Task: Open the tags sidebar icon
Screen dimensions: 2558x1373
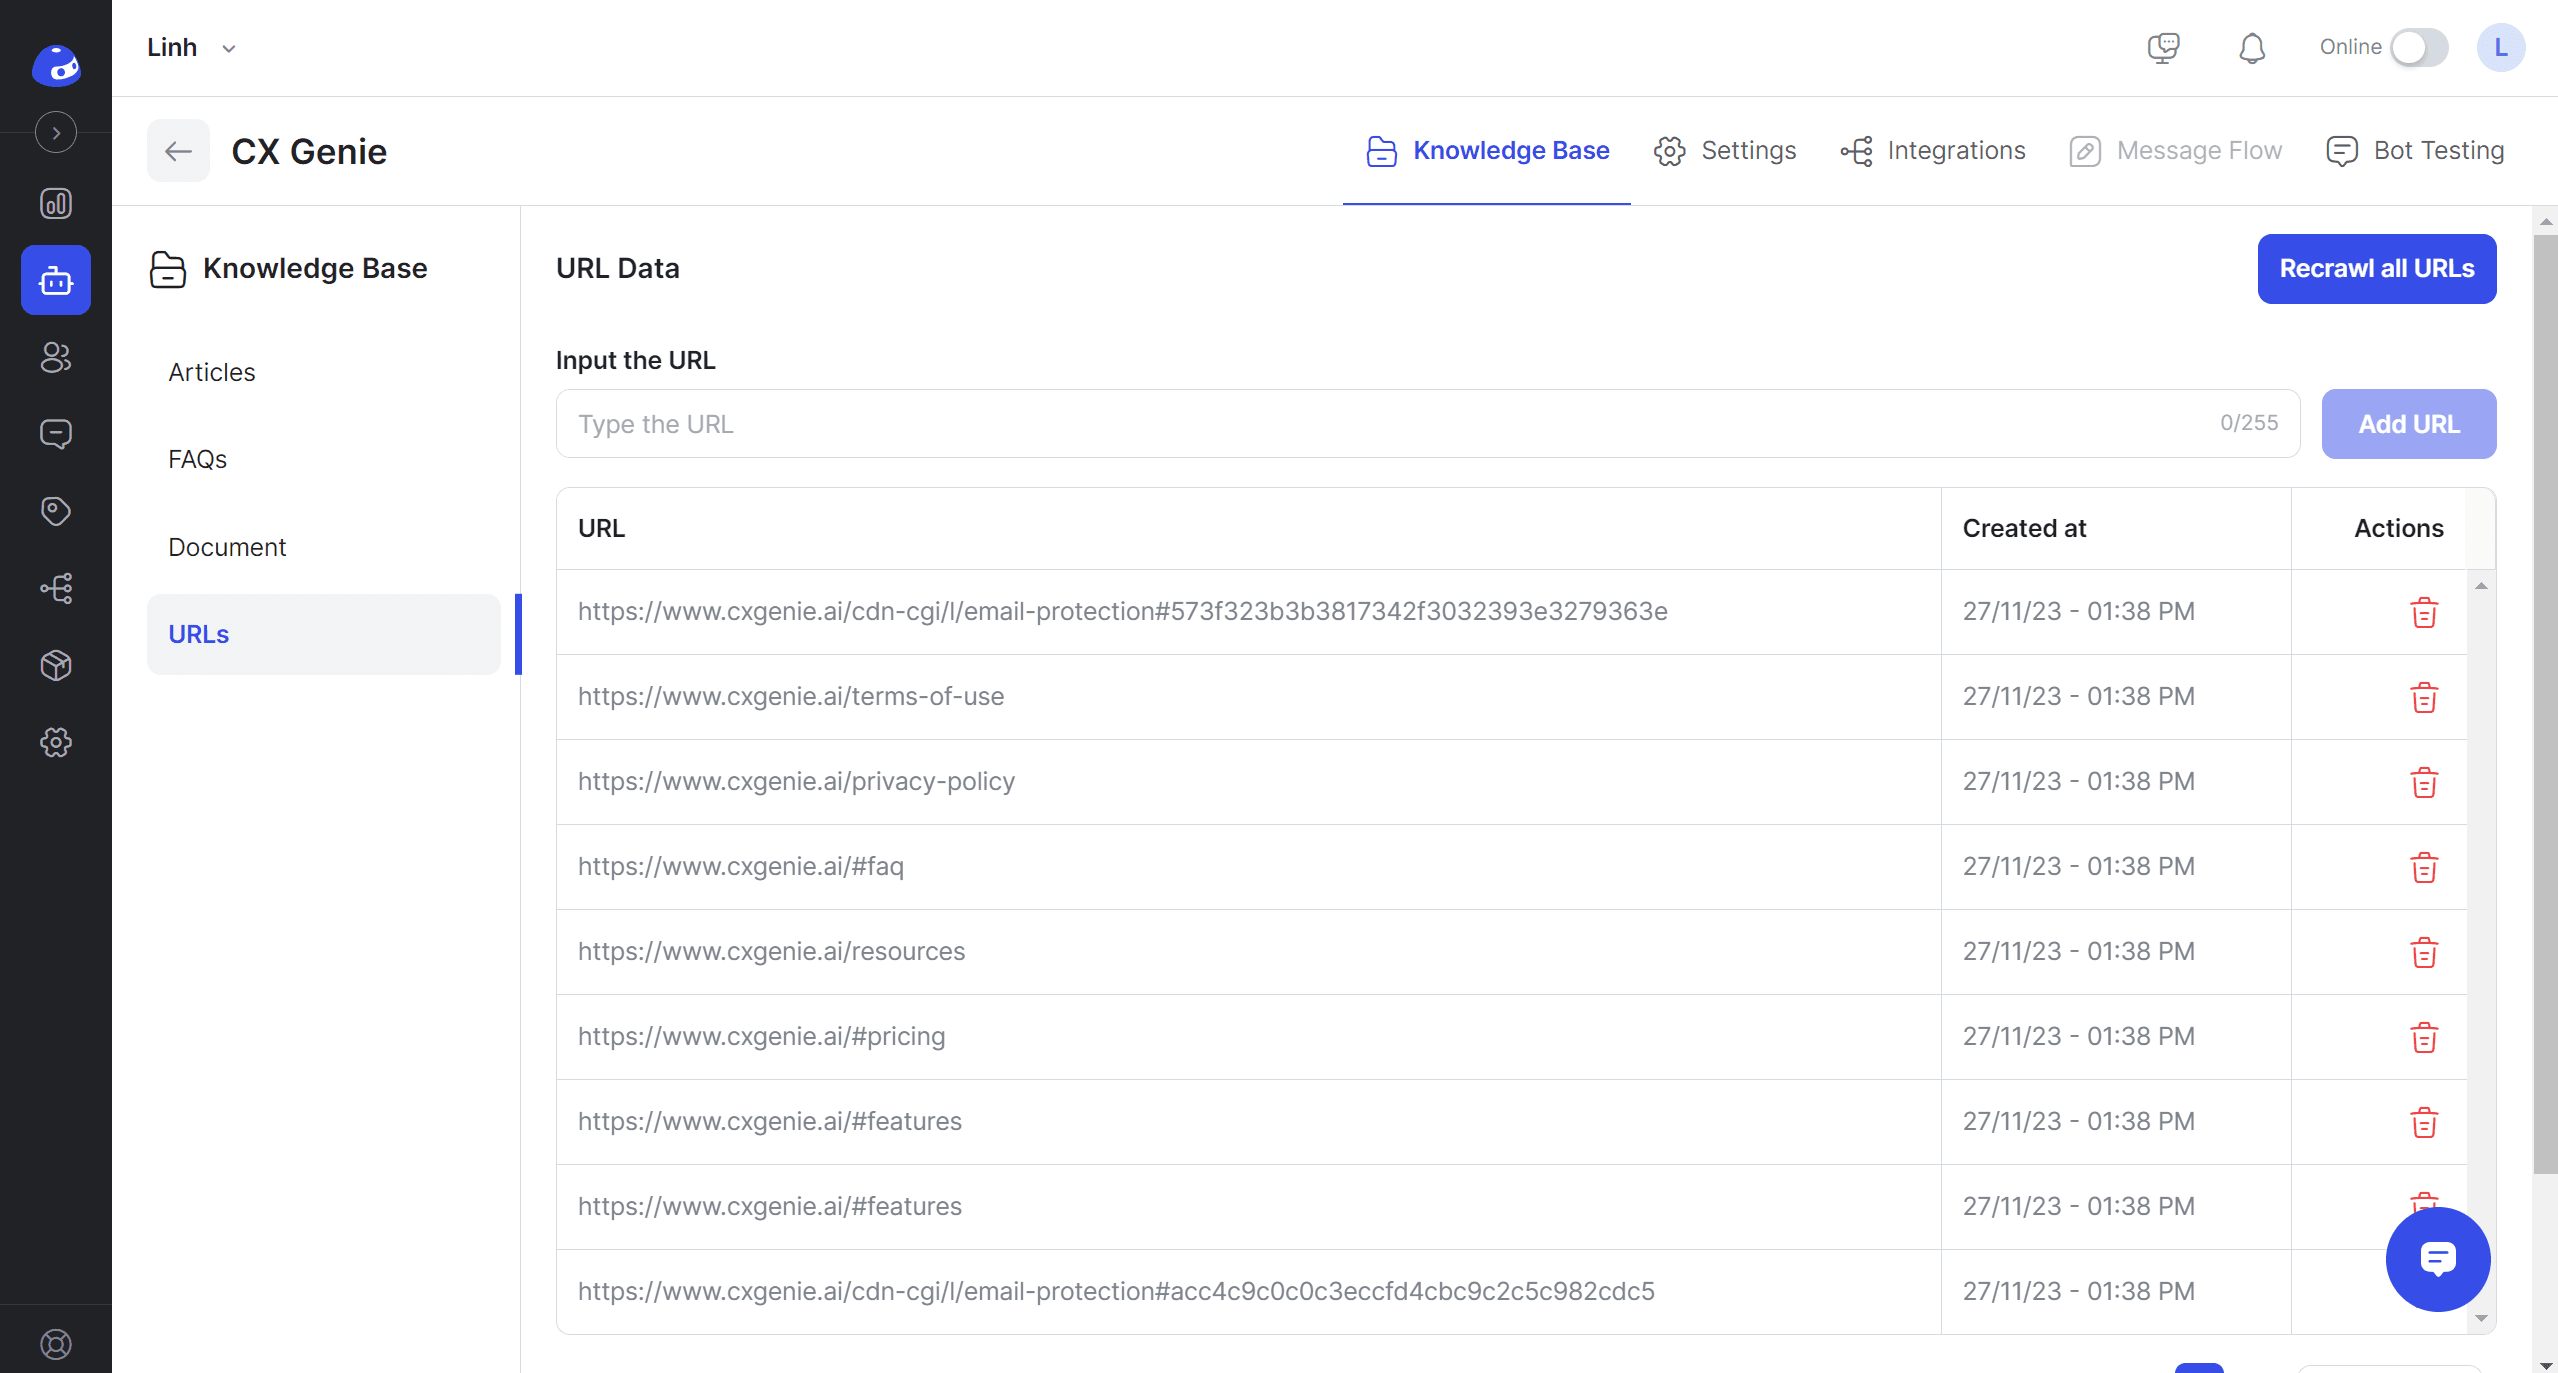Action: tap(56, 511)
